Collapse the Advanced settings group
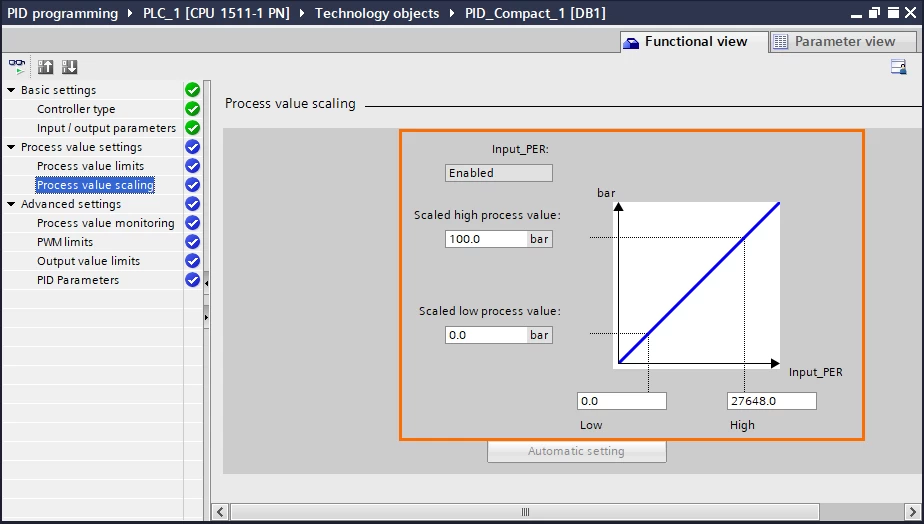 11,204
